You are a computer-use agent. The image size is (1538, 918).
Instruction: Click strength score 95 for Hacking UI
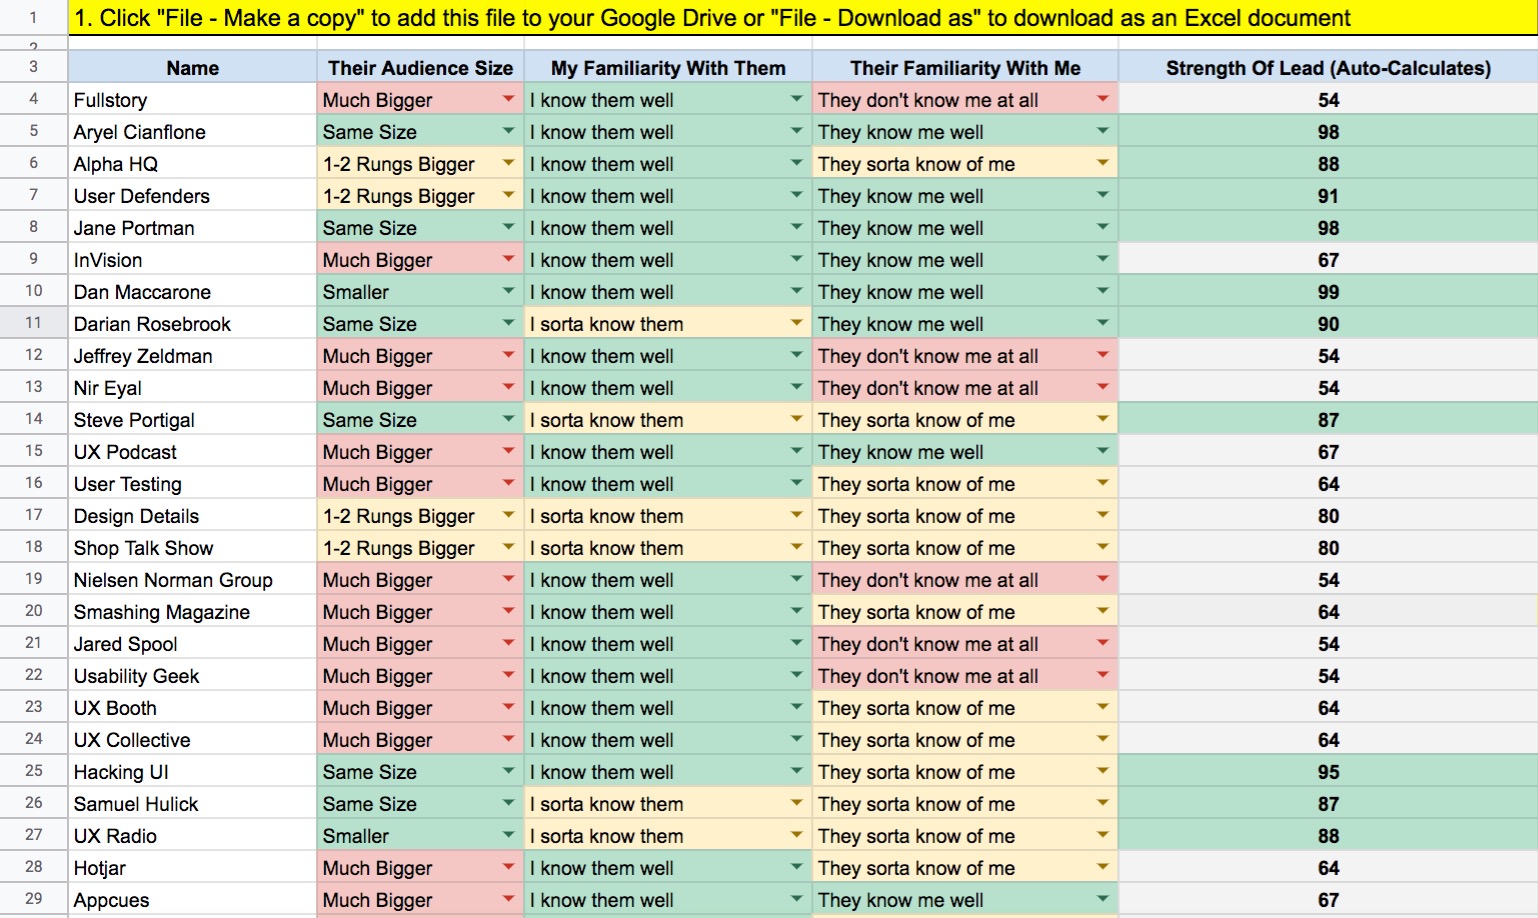(x=1328, y=771)
